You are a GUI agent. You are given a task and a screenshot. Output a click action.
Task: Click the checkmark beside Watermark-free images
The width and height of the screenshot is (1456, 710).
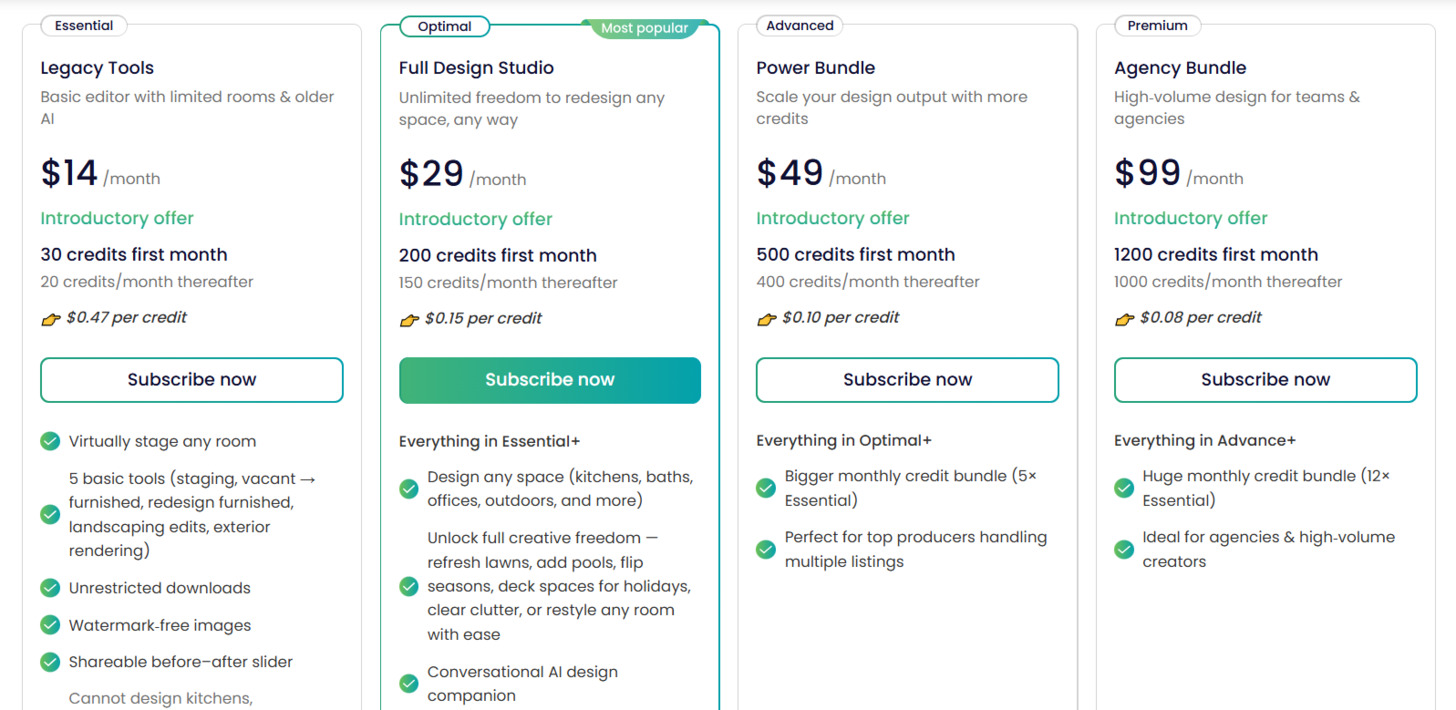click(50, 625)
